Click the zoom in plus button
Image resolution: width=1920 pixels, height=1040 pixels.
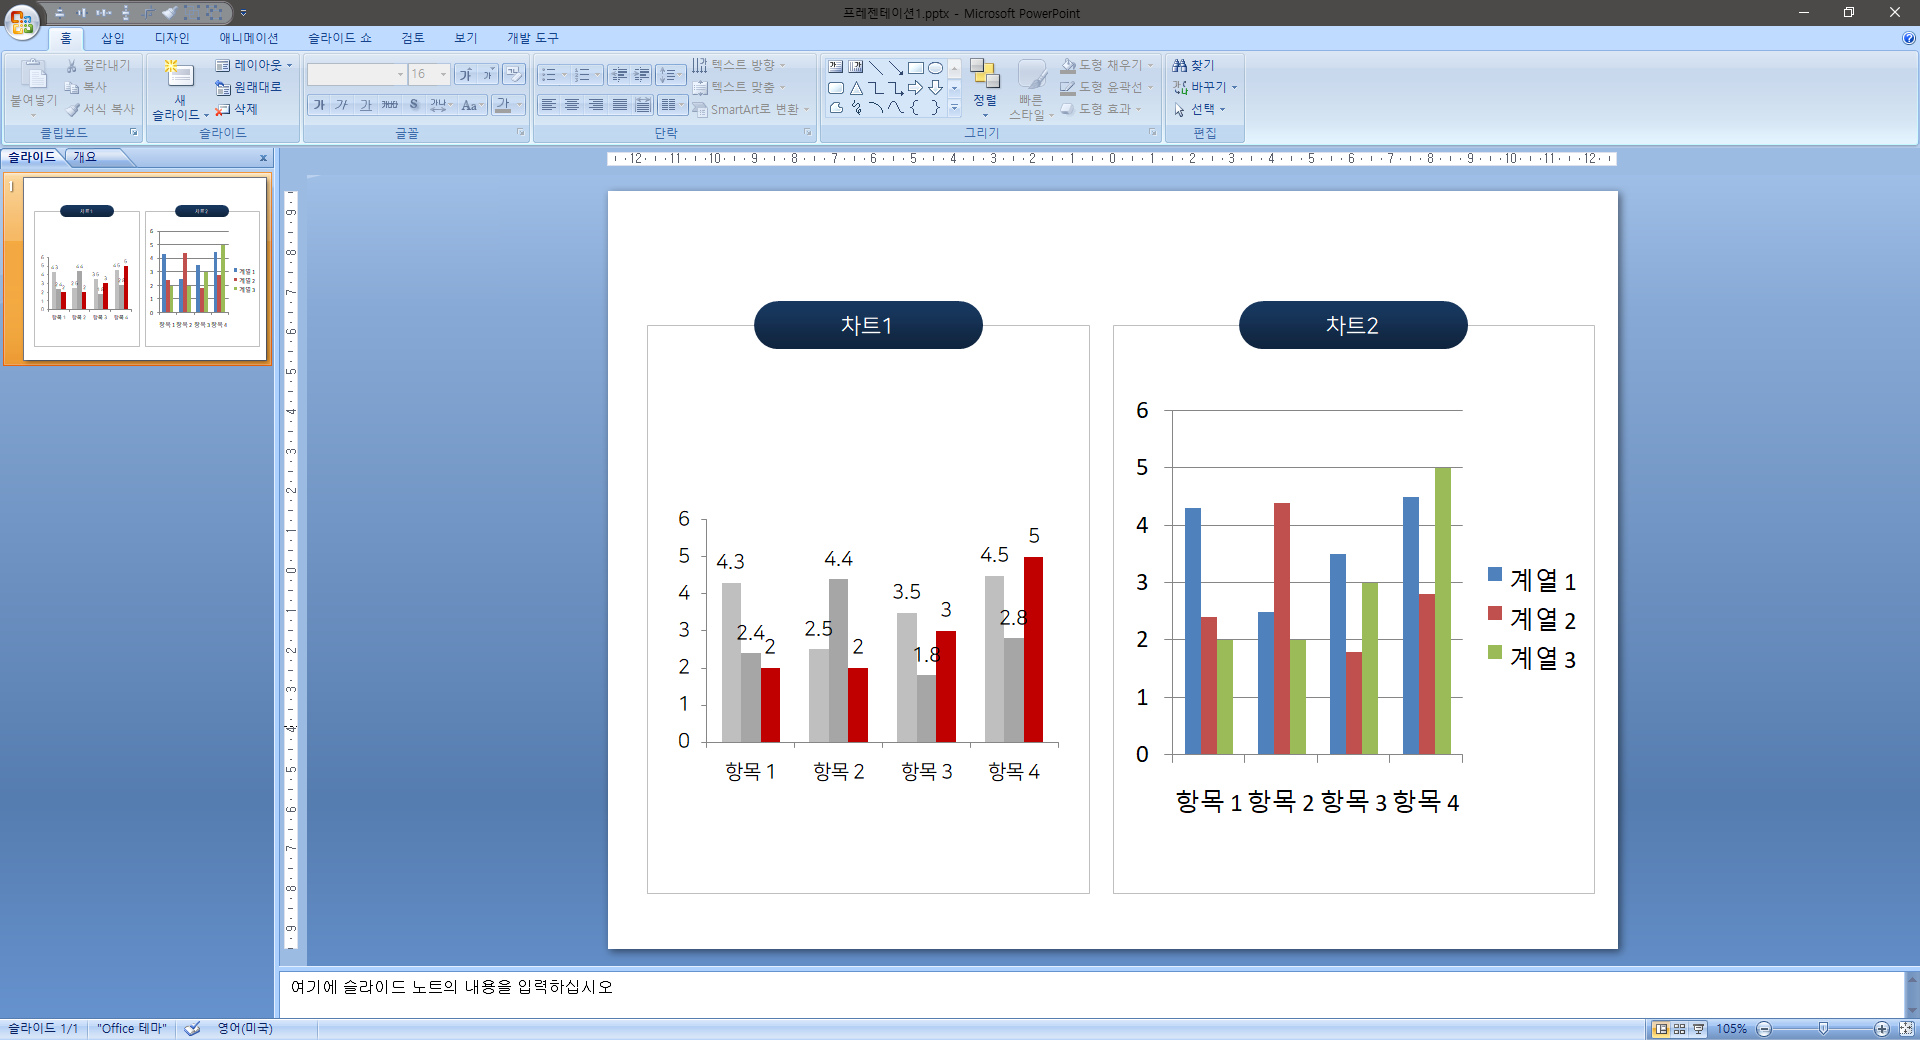tap(1881, 1029)
